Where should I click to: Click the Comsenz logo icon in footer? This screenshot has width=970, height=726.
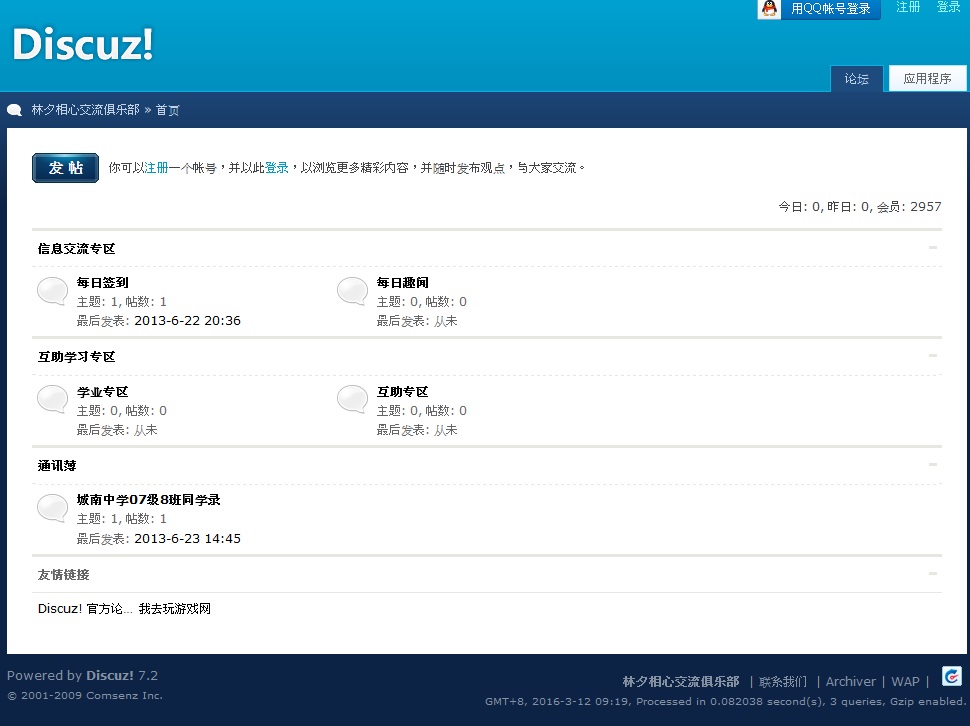951,676
